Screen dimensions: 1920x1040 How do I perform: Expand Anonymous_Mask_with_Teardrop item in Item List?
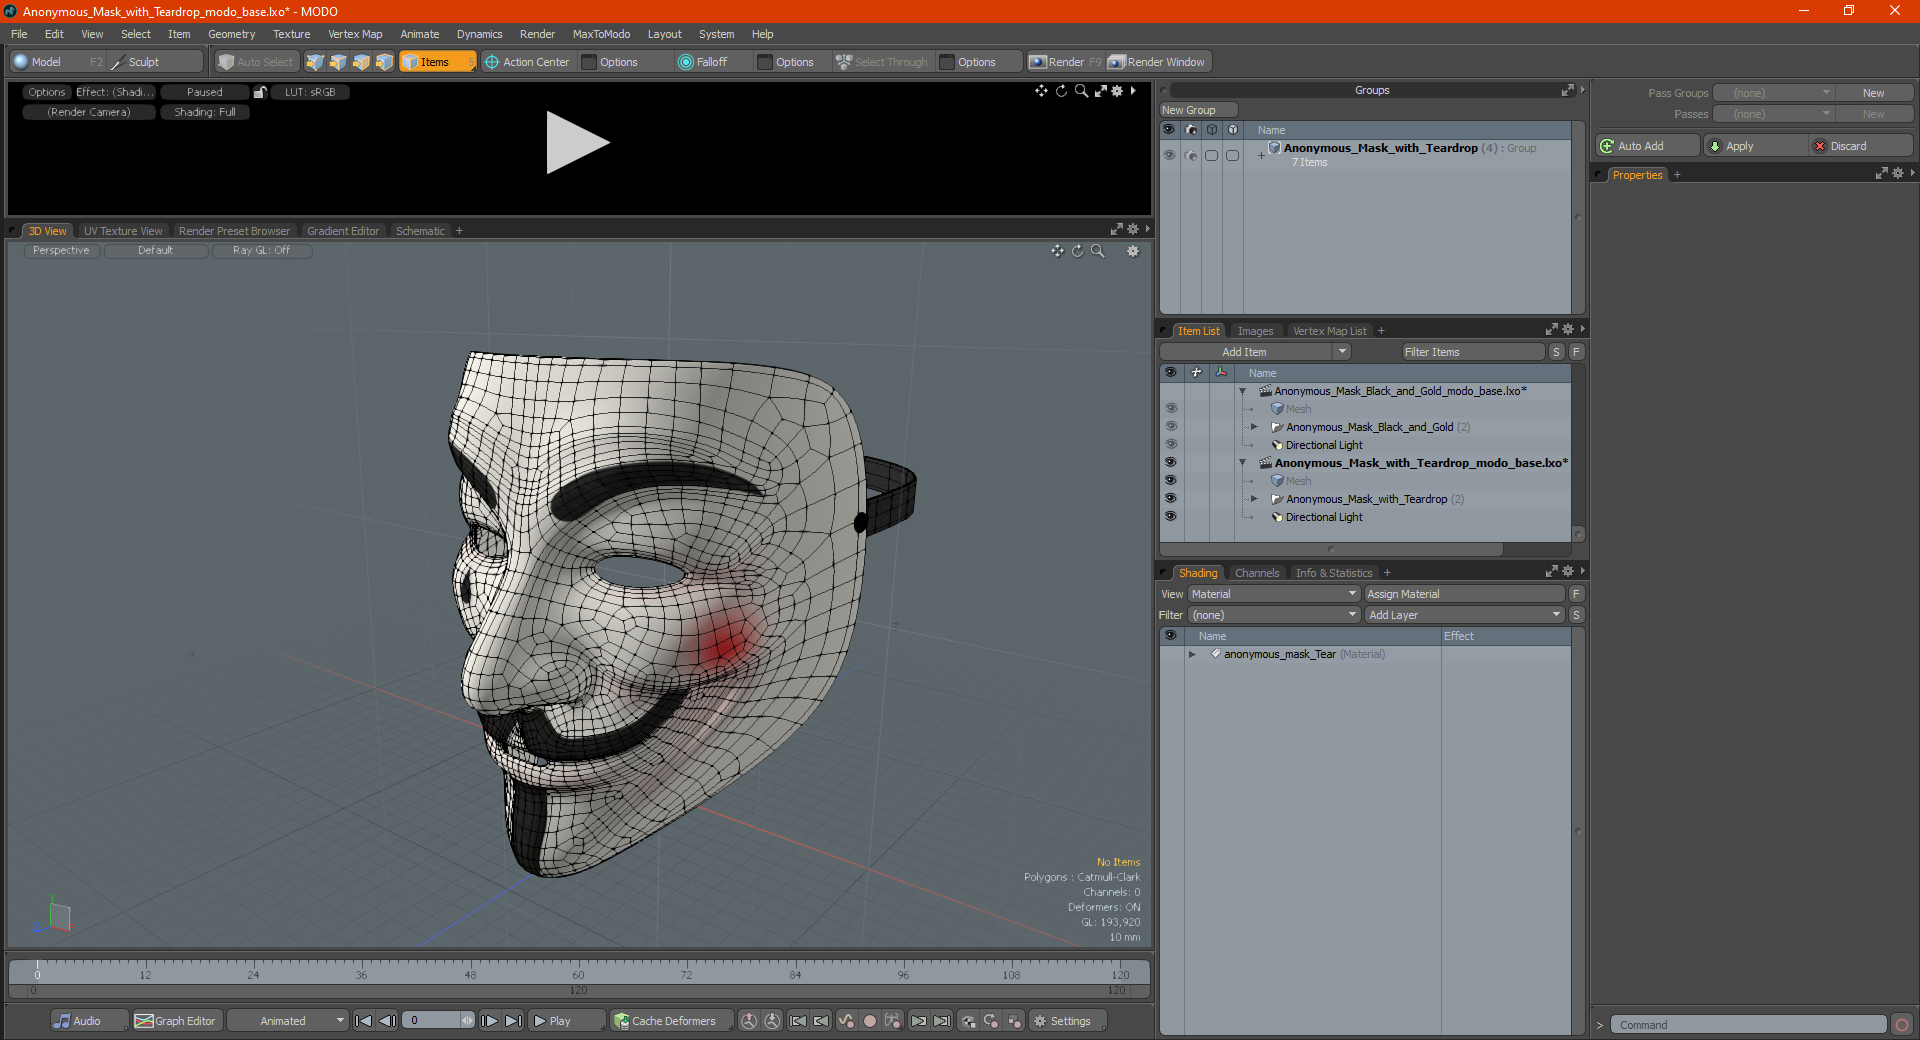point(1254,499)
